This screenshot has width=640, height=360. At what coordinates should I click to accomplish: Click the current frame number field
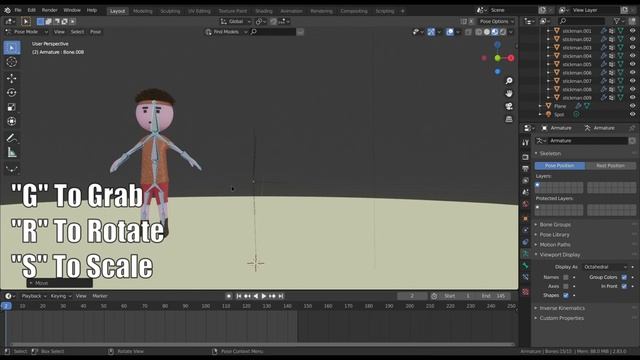[412, 296]
